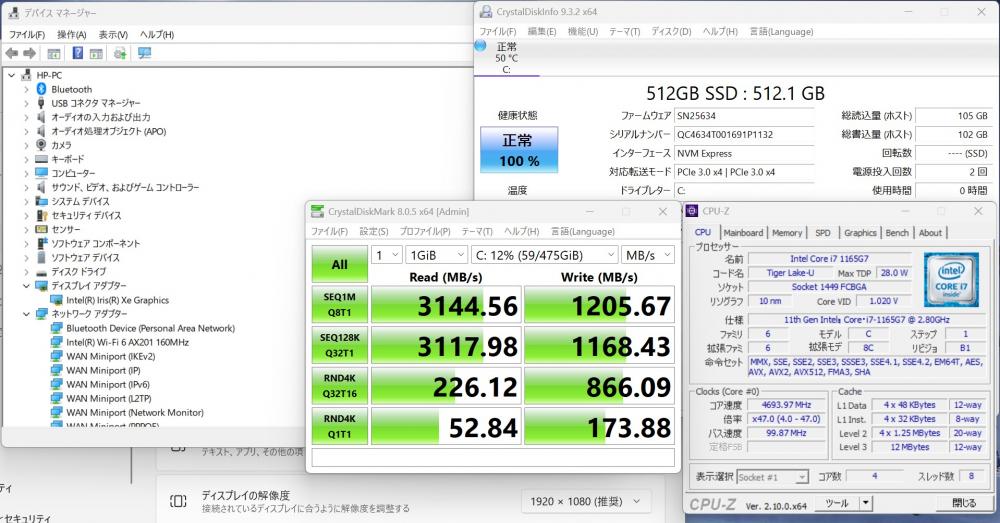This screenshot has width=1000, height=523.
Task: Open 機能(U) menu in CrystalDiskInfo
Action: click(x=583, y=31)
